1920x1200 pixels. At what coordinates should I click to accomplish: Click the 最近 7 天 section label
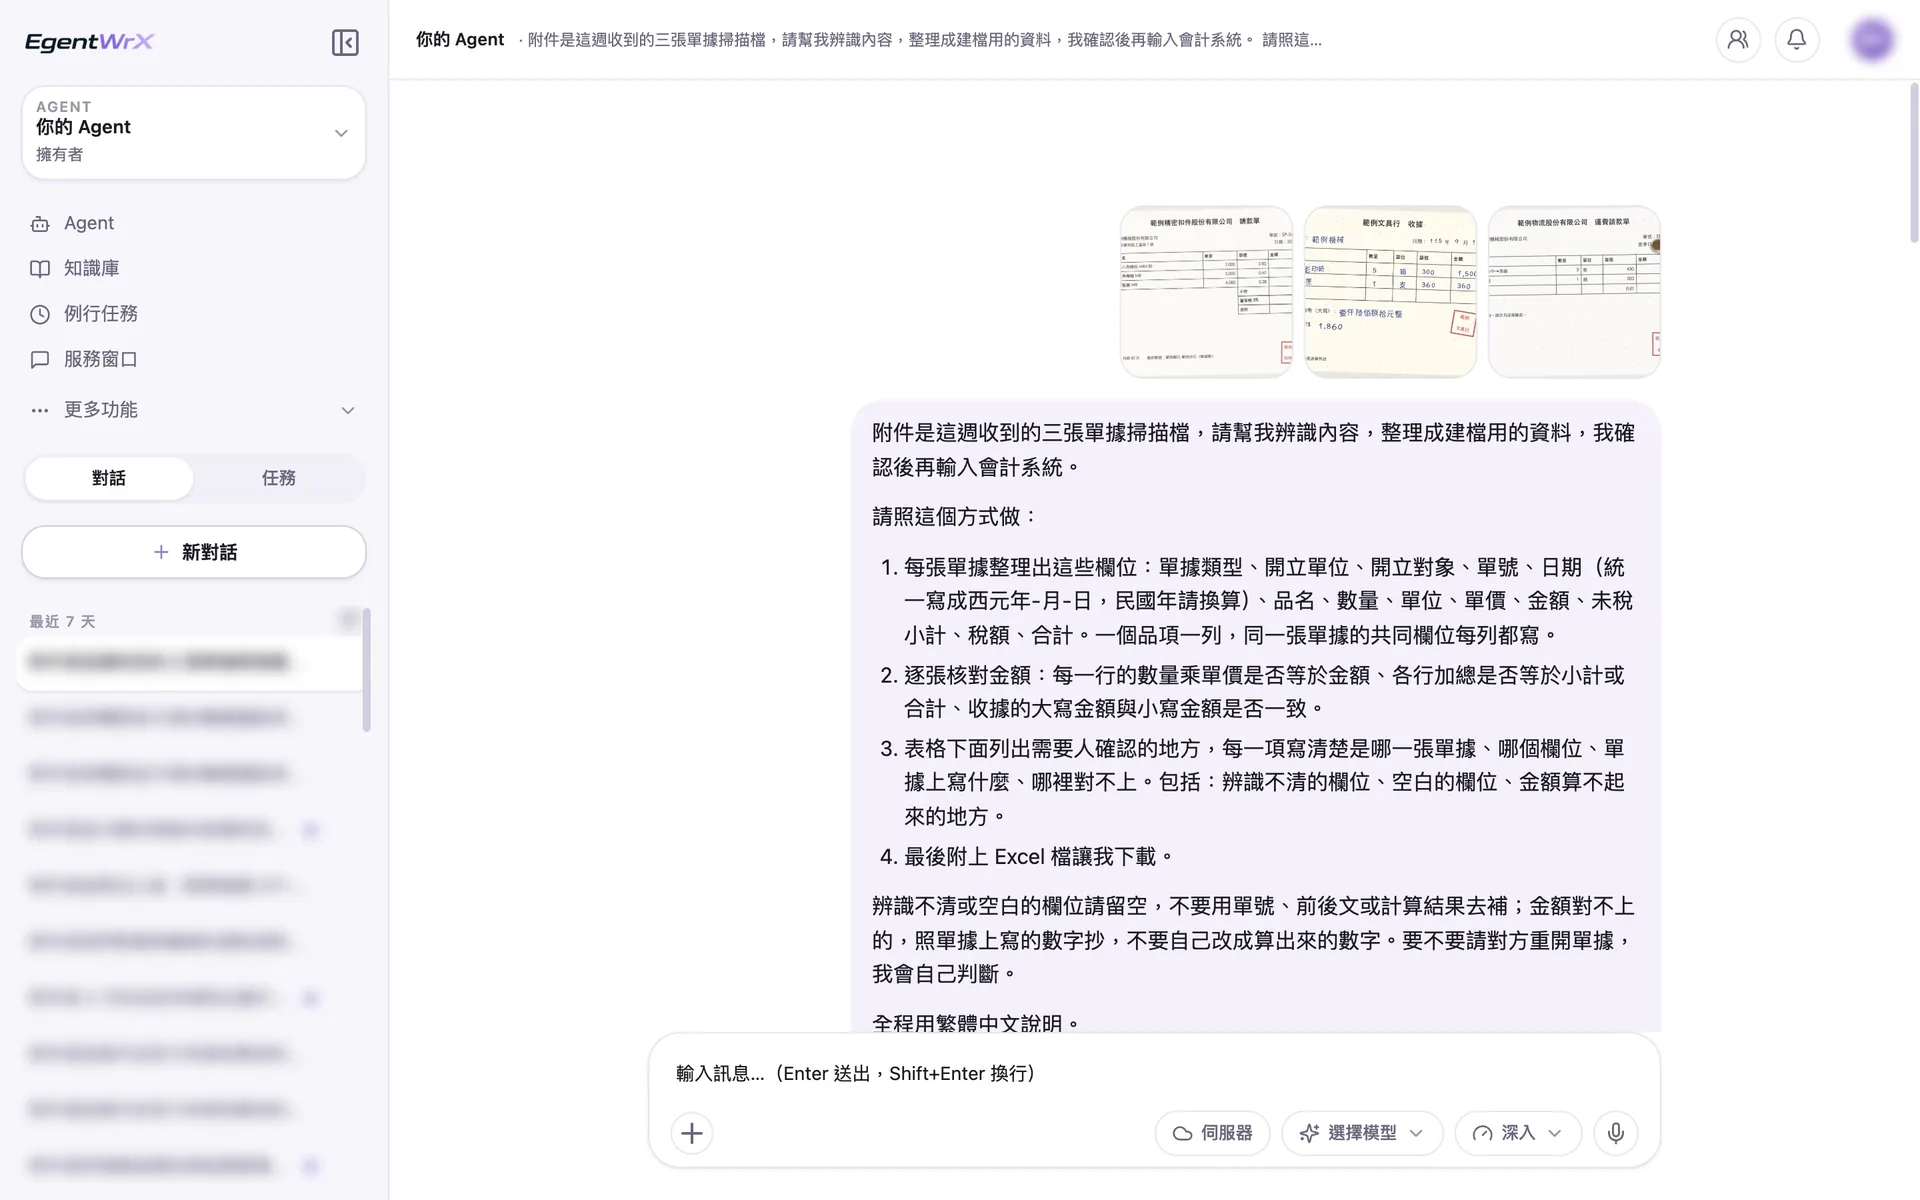coord(62,621)
